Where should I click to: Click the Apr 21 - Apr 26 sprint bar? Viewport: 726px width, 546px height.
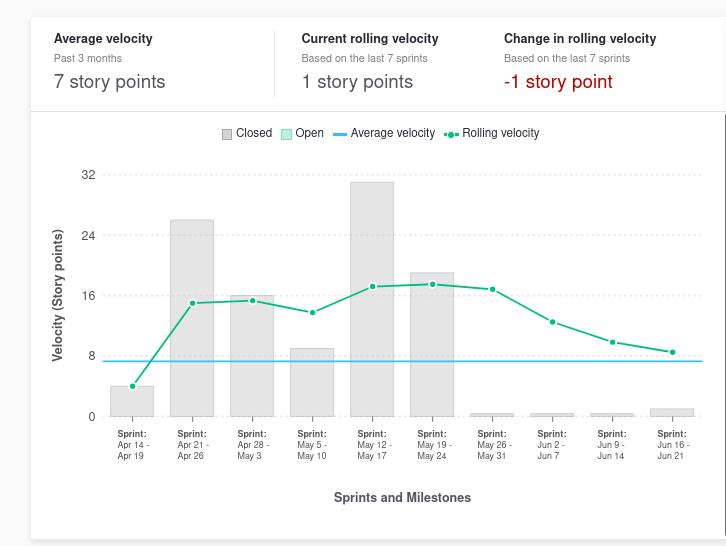tap(192, 318)
